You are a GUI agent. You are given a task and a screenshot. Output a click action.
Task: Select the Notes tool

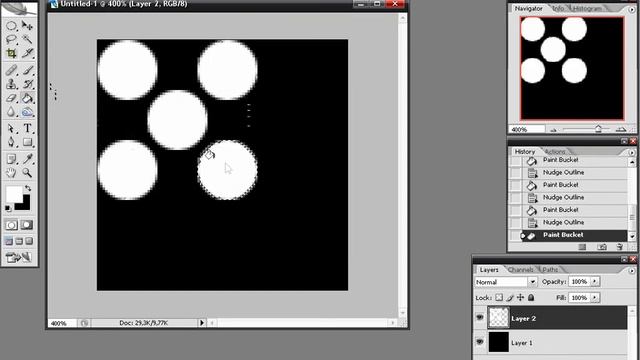pyautogui.click(x=11, y=159)
